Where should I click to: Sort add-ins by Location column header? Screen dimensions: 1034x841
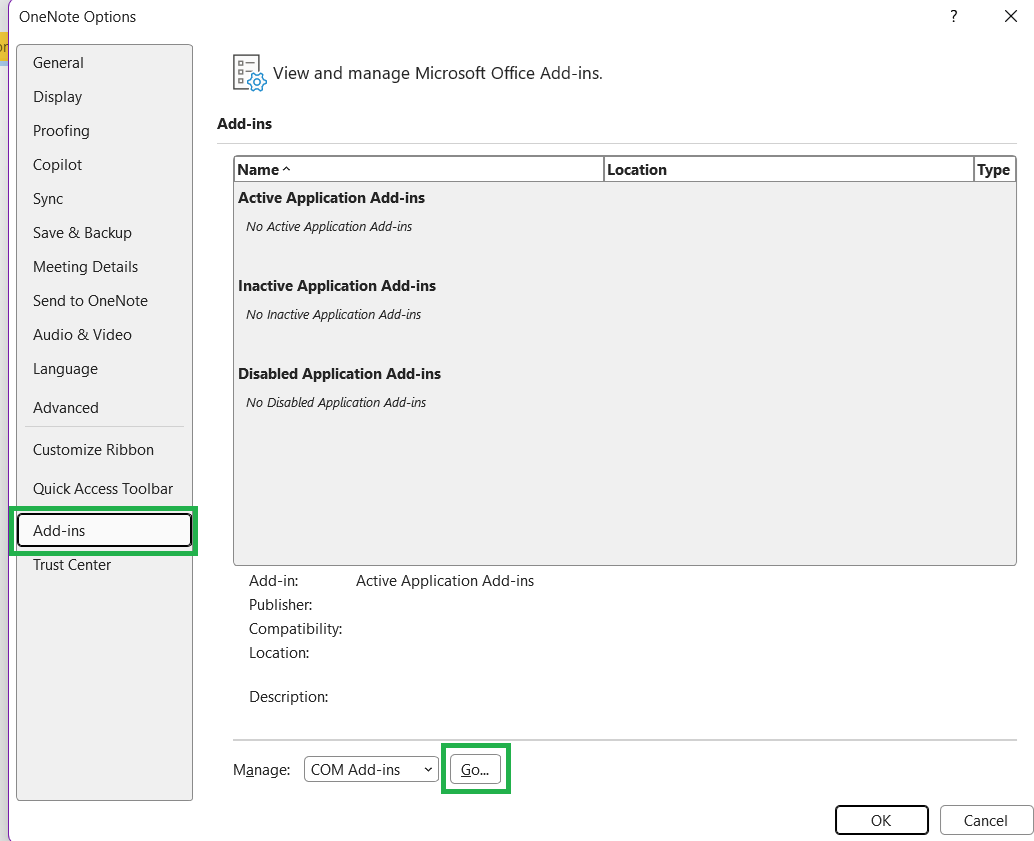[789, 170]
